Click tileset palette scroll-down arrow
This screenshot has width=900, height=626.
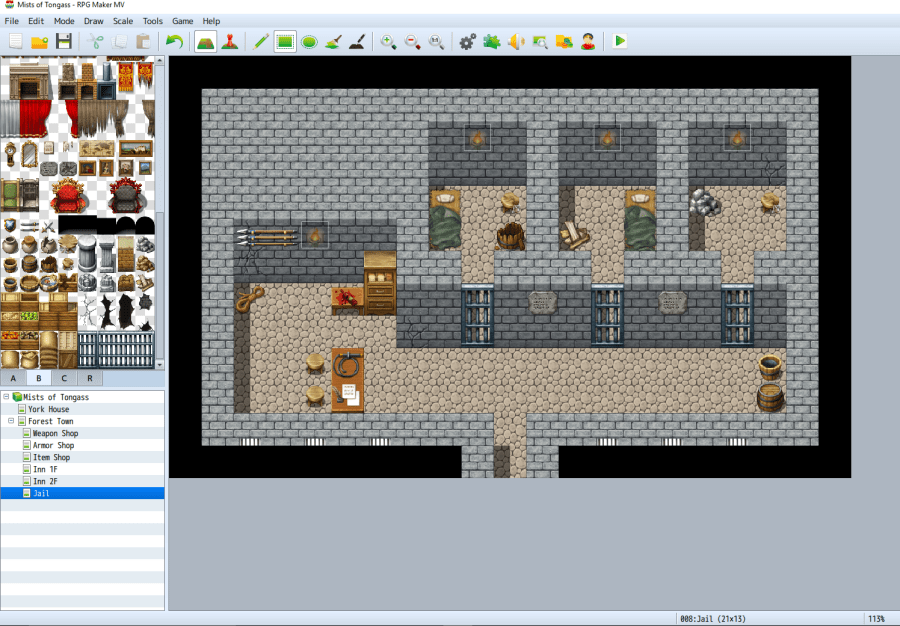tap(160, 363)
